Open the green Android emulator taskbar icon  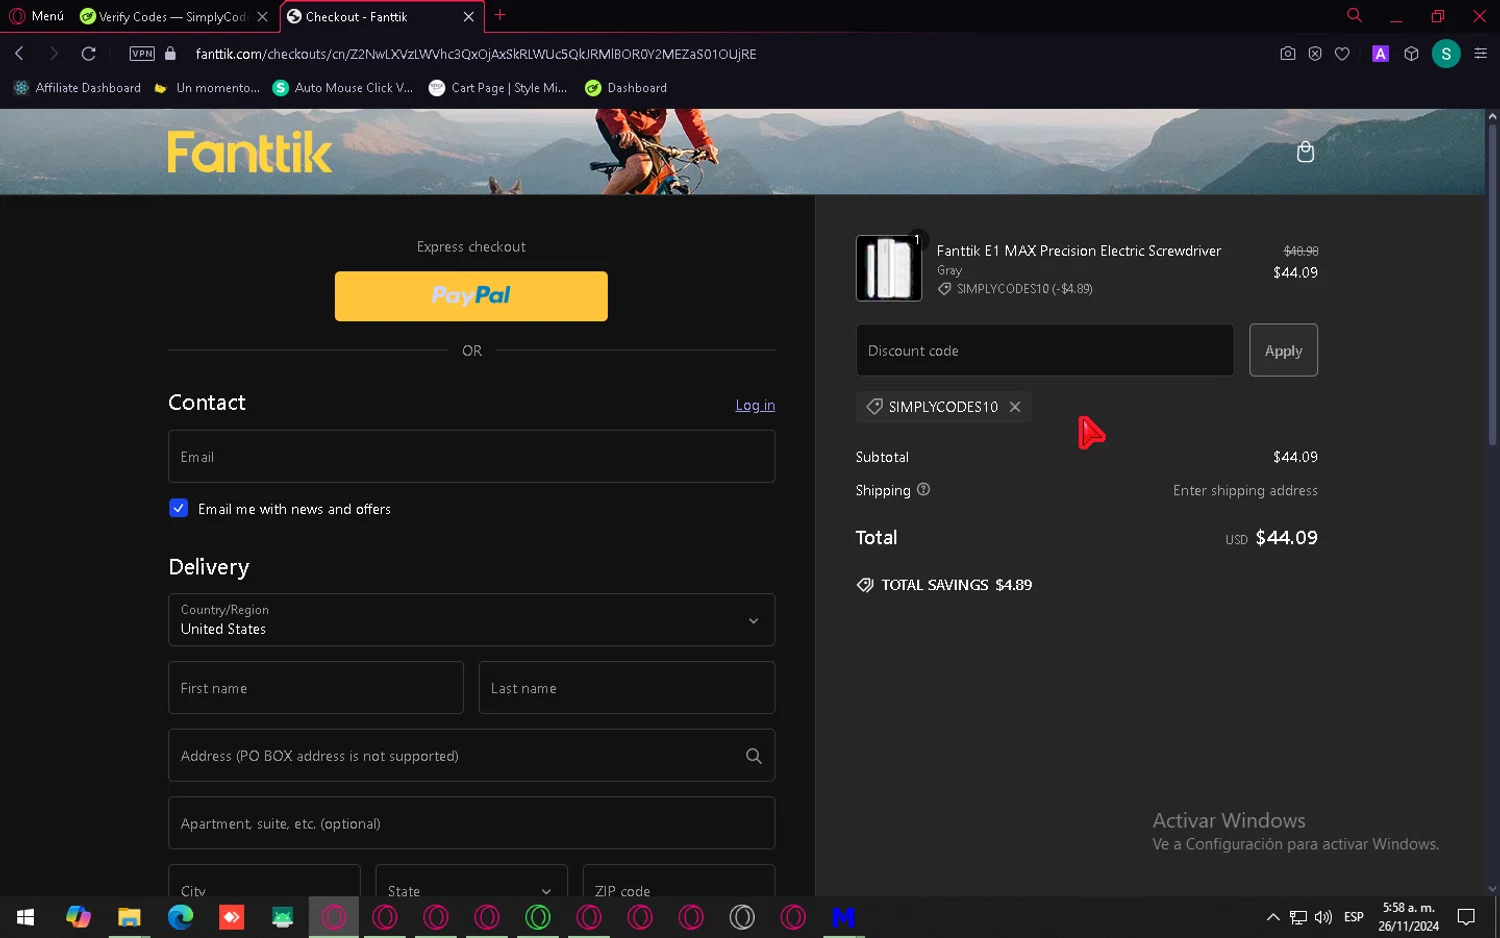(x=282, y=917)
